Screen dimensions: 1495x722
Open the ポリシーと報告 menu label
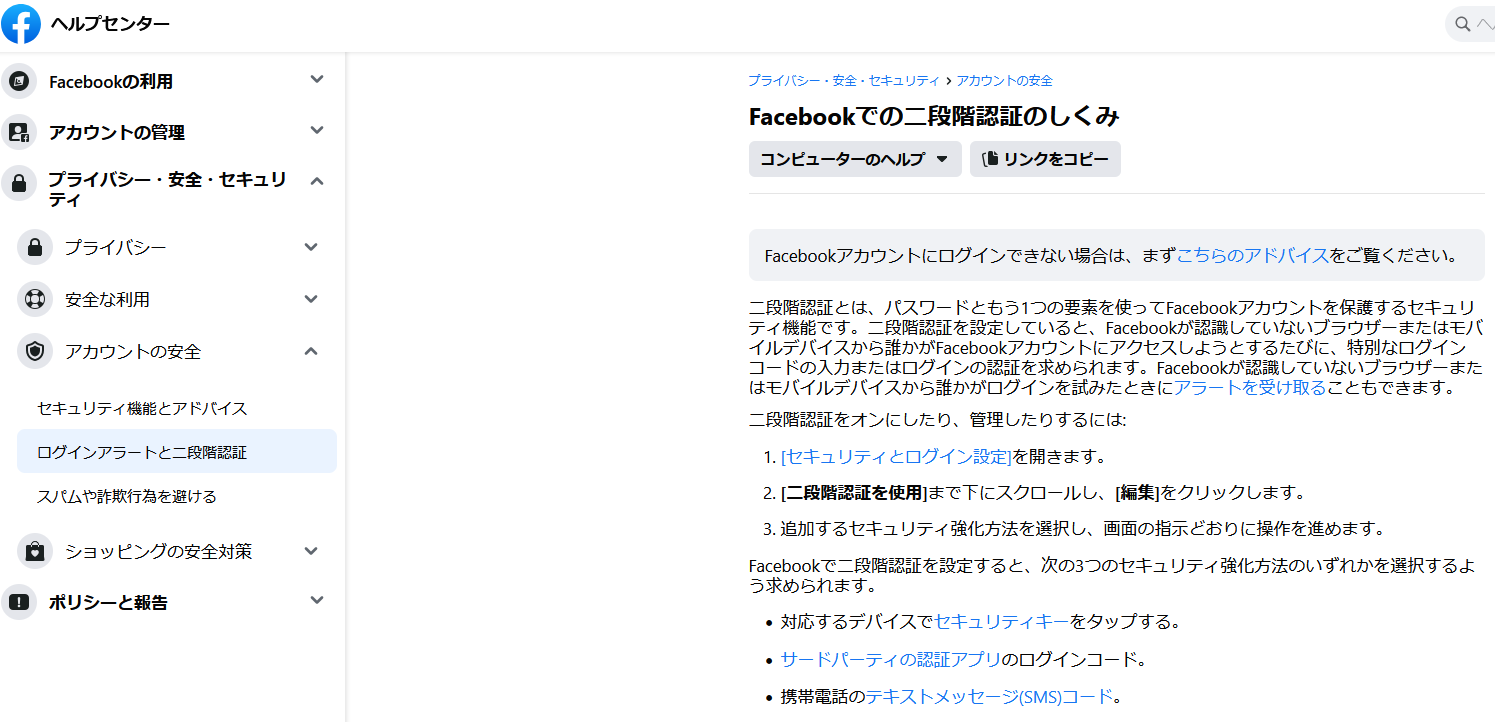point(108,603)
